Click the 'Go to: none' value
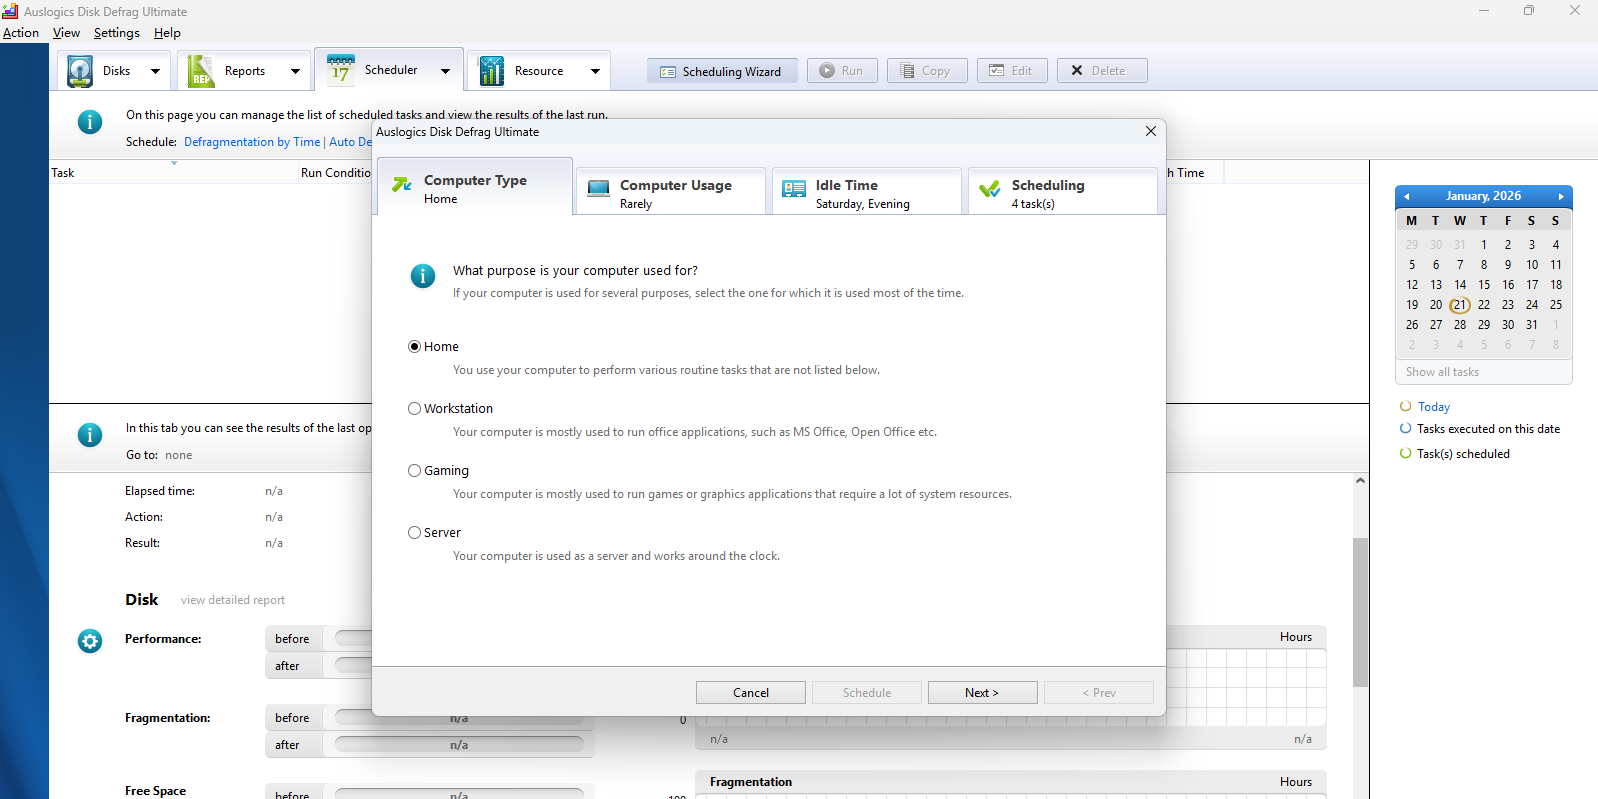This screenshot has width=1598, height=799. click(178, 455)
